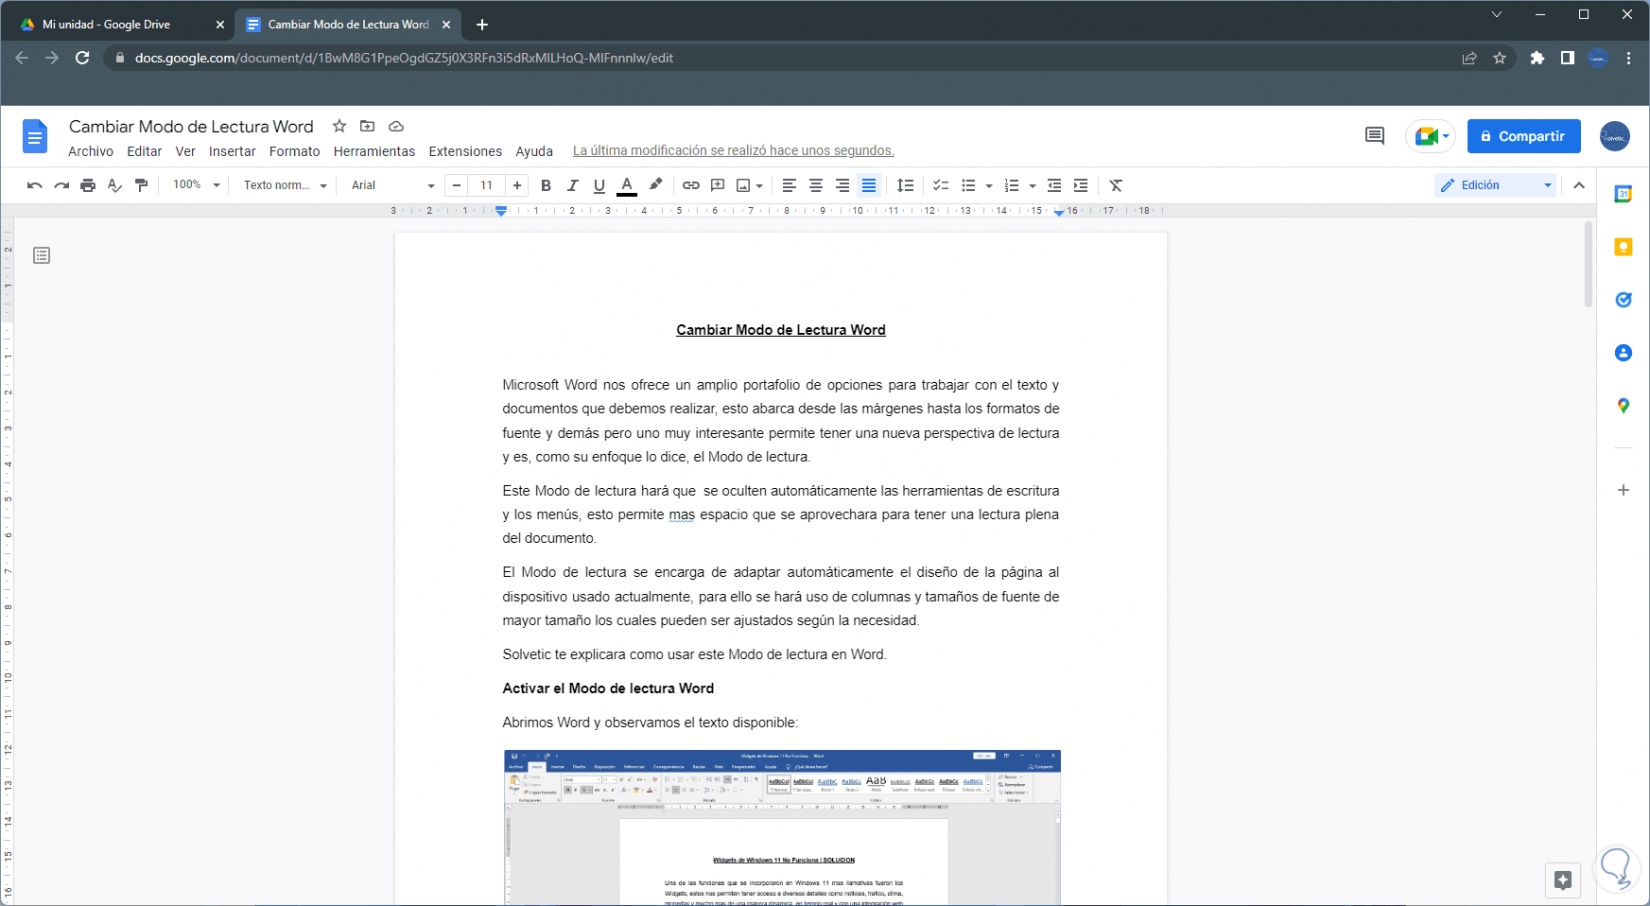Open the text color picker
The image size is (1650, 906).
coord(627,185)
